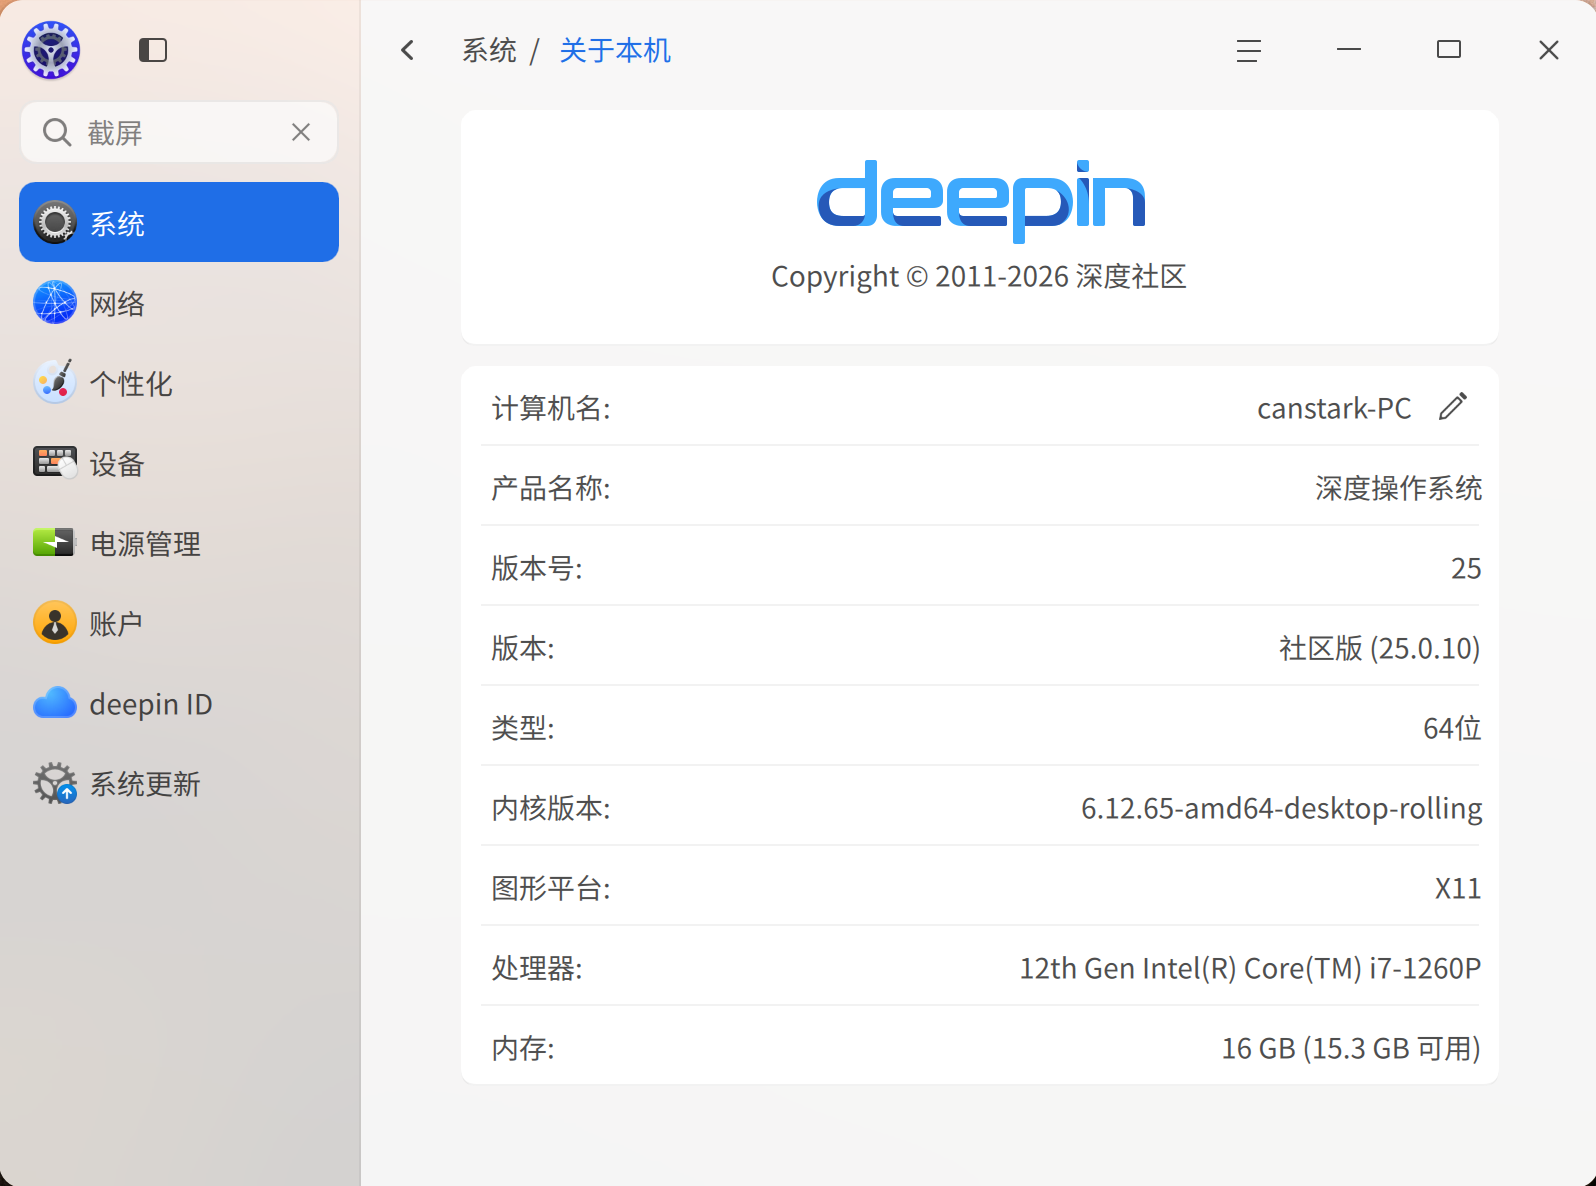Image resolution: width=1596 pixels, height=1186 pixels.
Task: Click the 图形平台: label
Action: (551, 888)
